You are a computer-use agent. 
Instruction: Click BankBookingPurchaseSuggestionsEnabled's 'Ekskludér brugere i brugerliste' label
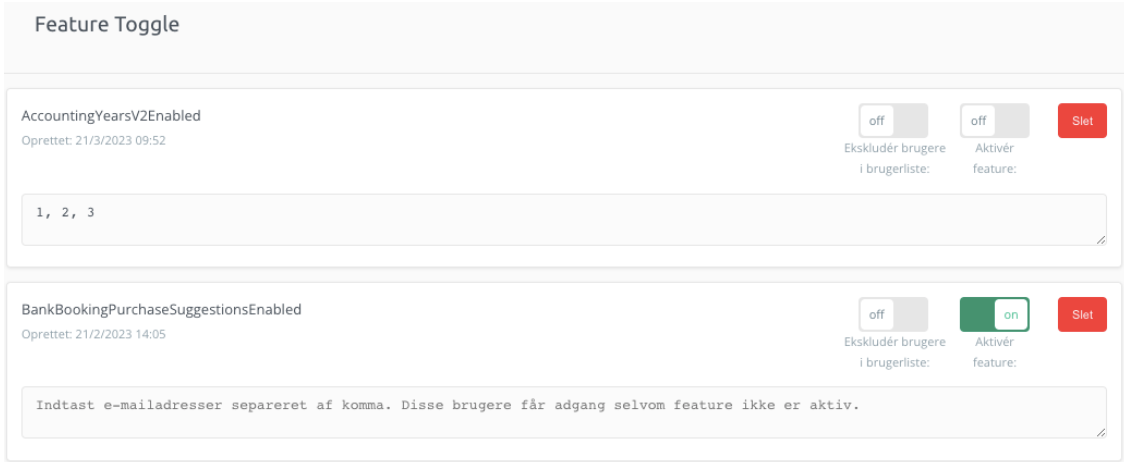click(x=893, y=352)
